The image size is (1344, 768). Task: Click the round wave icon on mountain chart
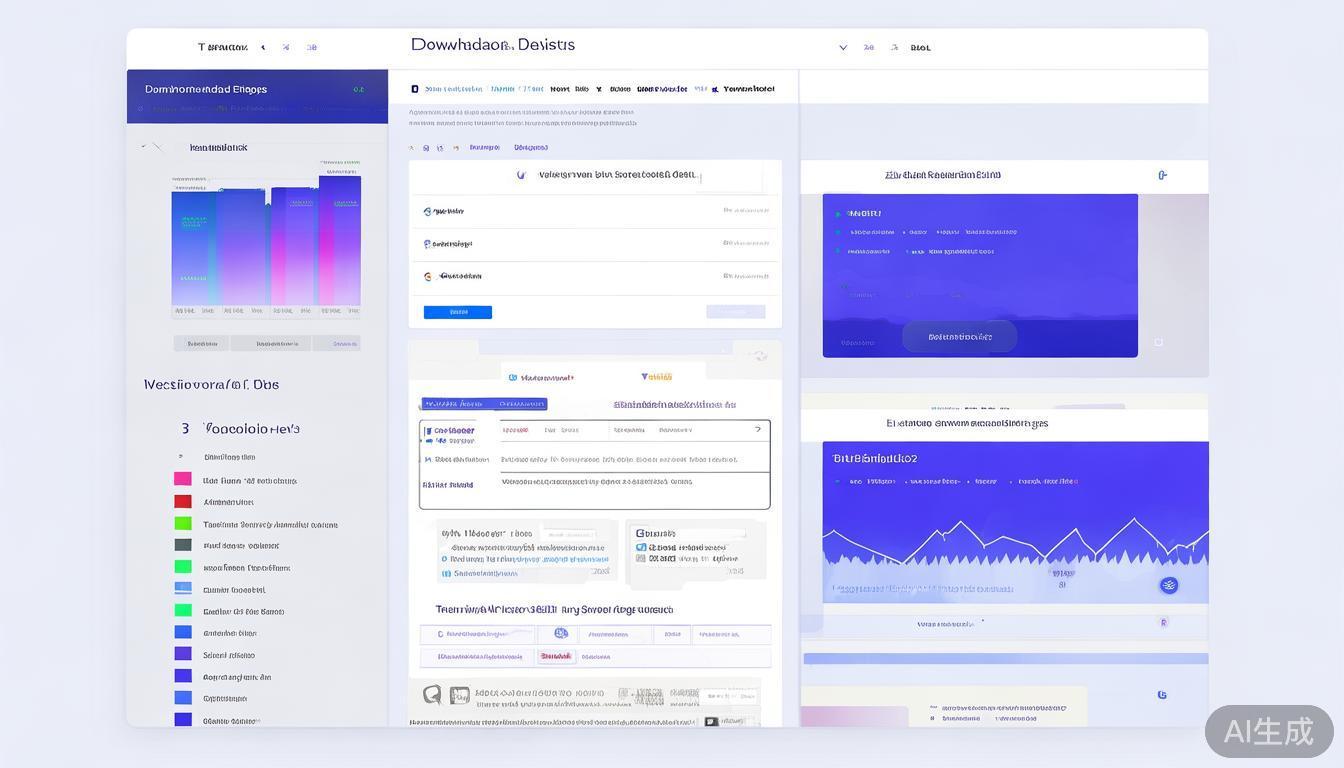(1169, 585)
